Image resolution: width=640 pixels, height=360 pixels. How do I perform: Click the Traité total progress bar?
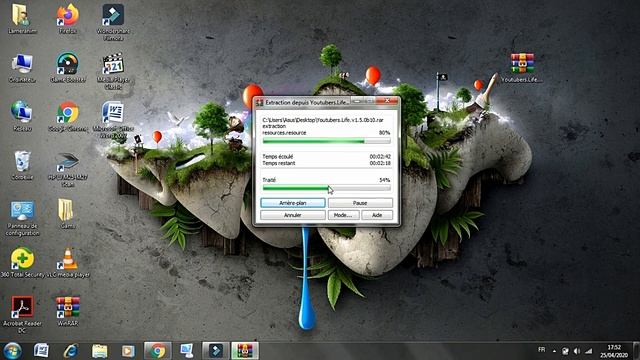coord(326,188)
